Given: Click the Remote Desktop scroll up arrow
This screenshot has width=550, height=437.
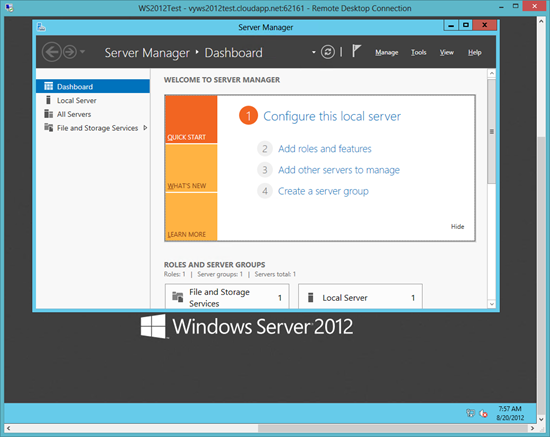Looking at the screenshot, I should [x=541, y=21].
